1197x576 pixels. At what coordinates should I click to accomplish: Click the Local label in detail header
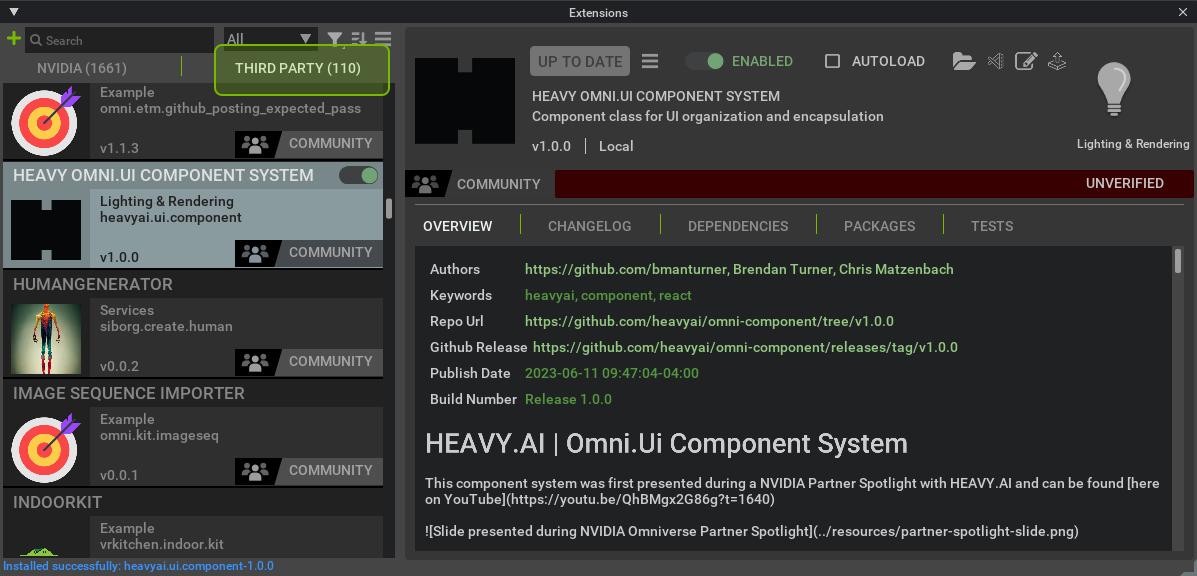point(616,146)
